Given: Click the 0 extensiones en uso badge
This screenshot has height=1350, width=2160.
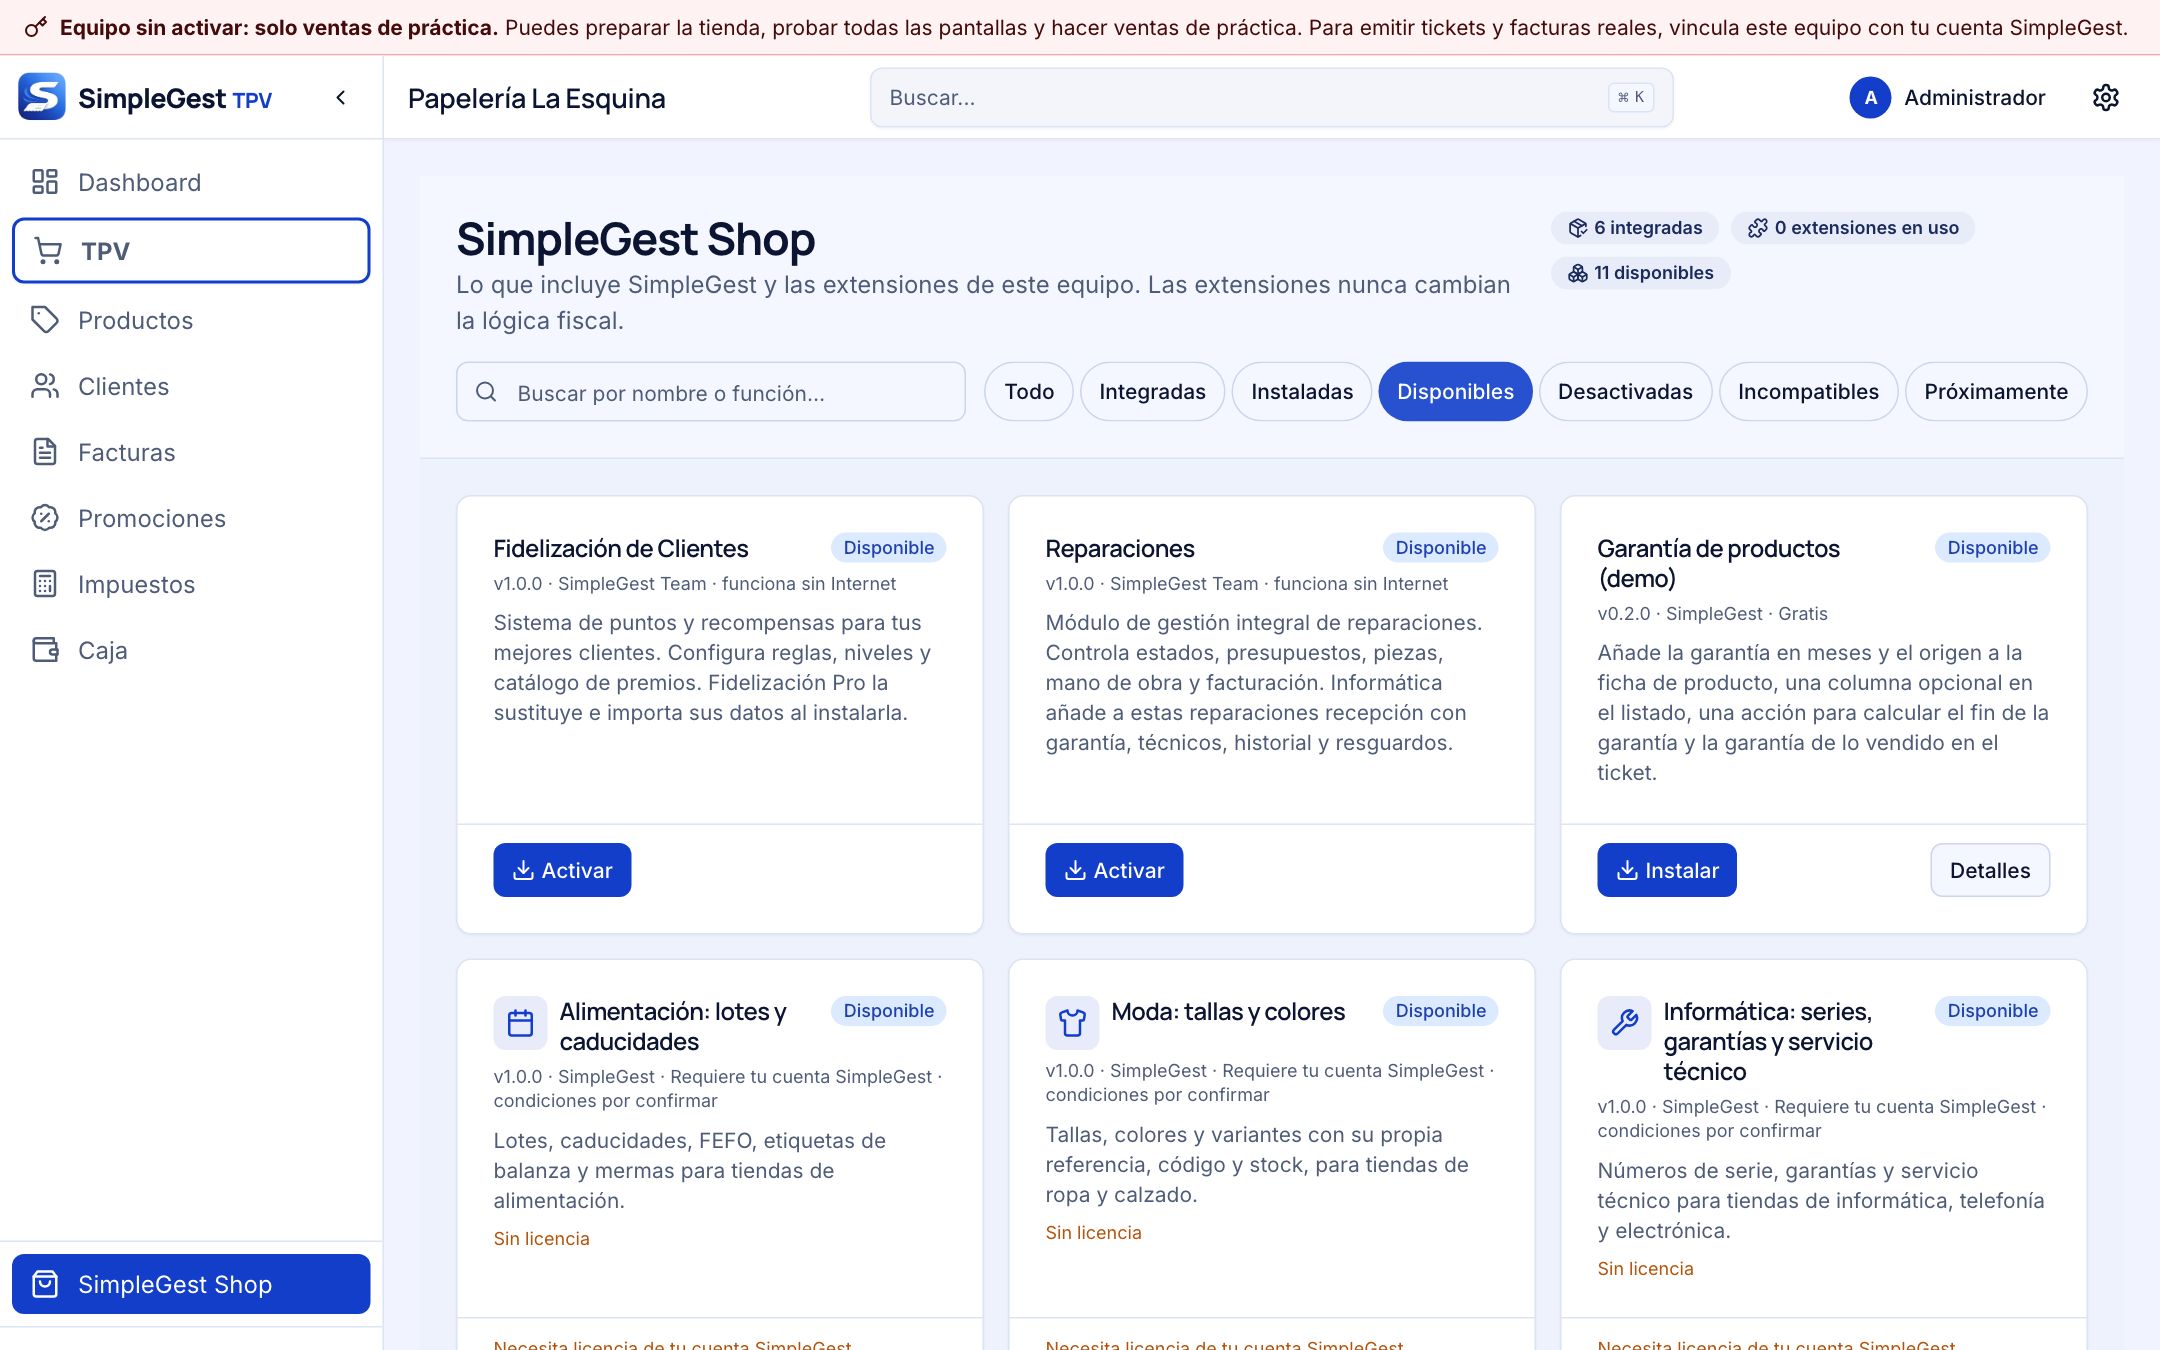Looking at the screenshot, I should pos(1853,228).
